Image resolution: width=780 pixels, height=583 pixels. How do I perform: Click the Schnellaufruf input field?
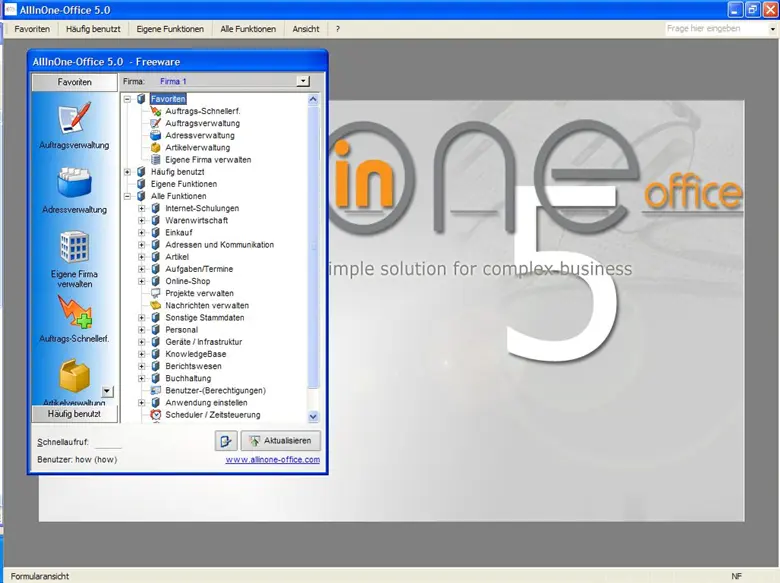coord(108,442)
